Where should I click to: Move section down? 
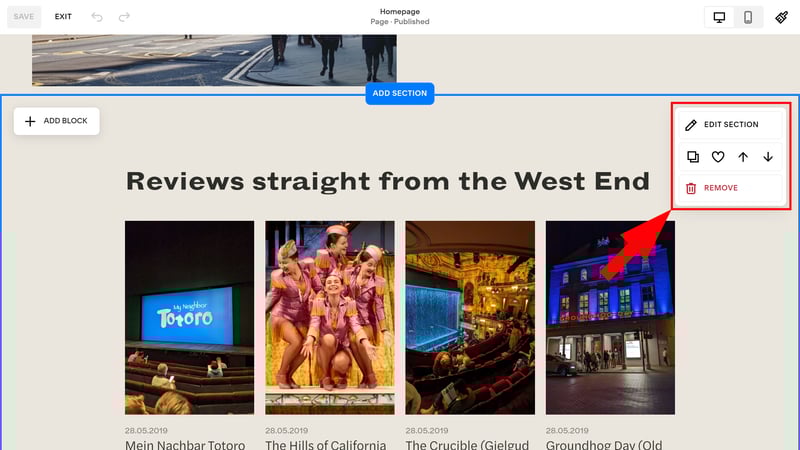coord(768,157)
